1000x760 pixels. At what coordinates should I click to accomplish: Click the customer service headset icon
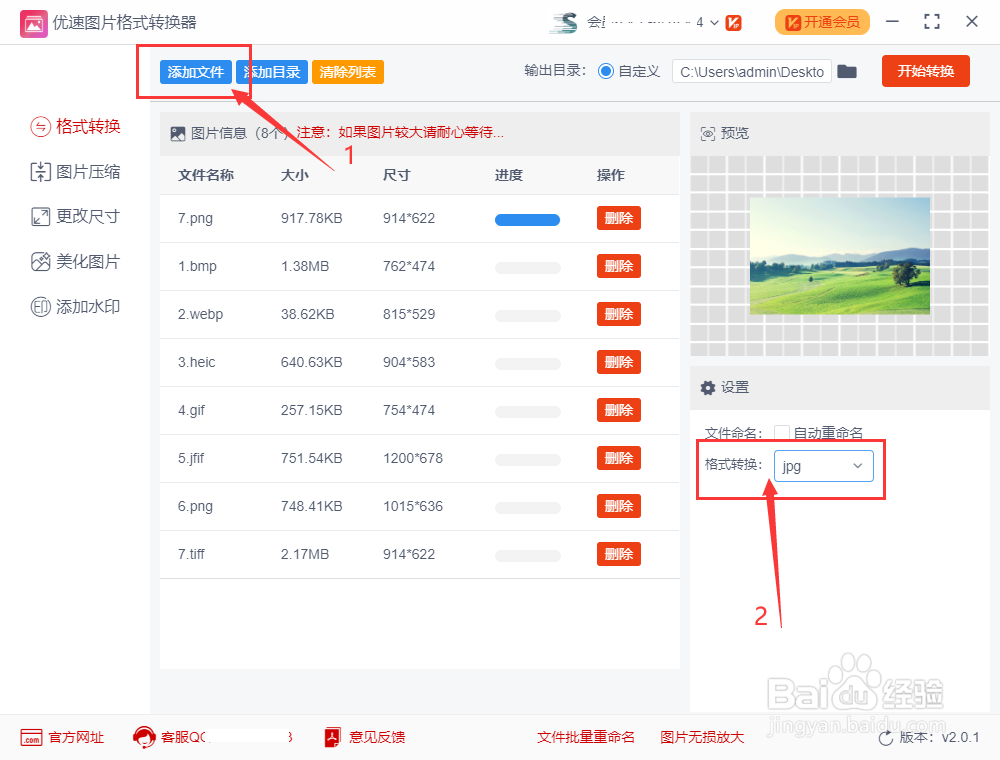(x=144, y=737)
